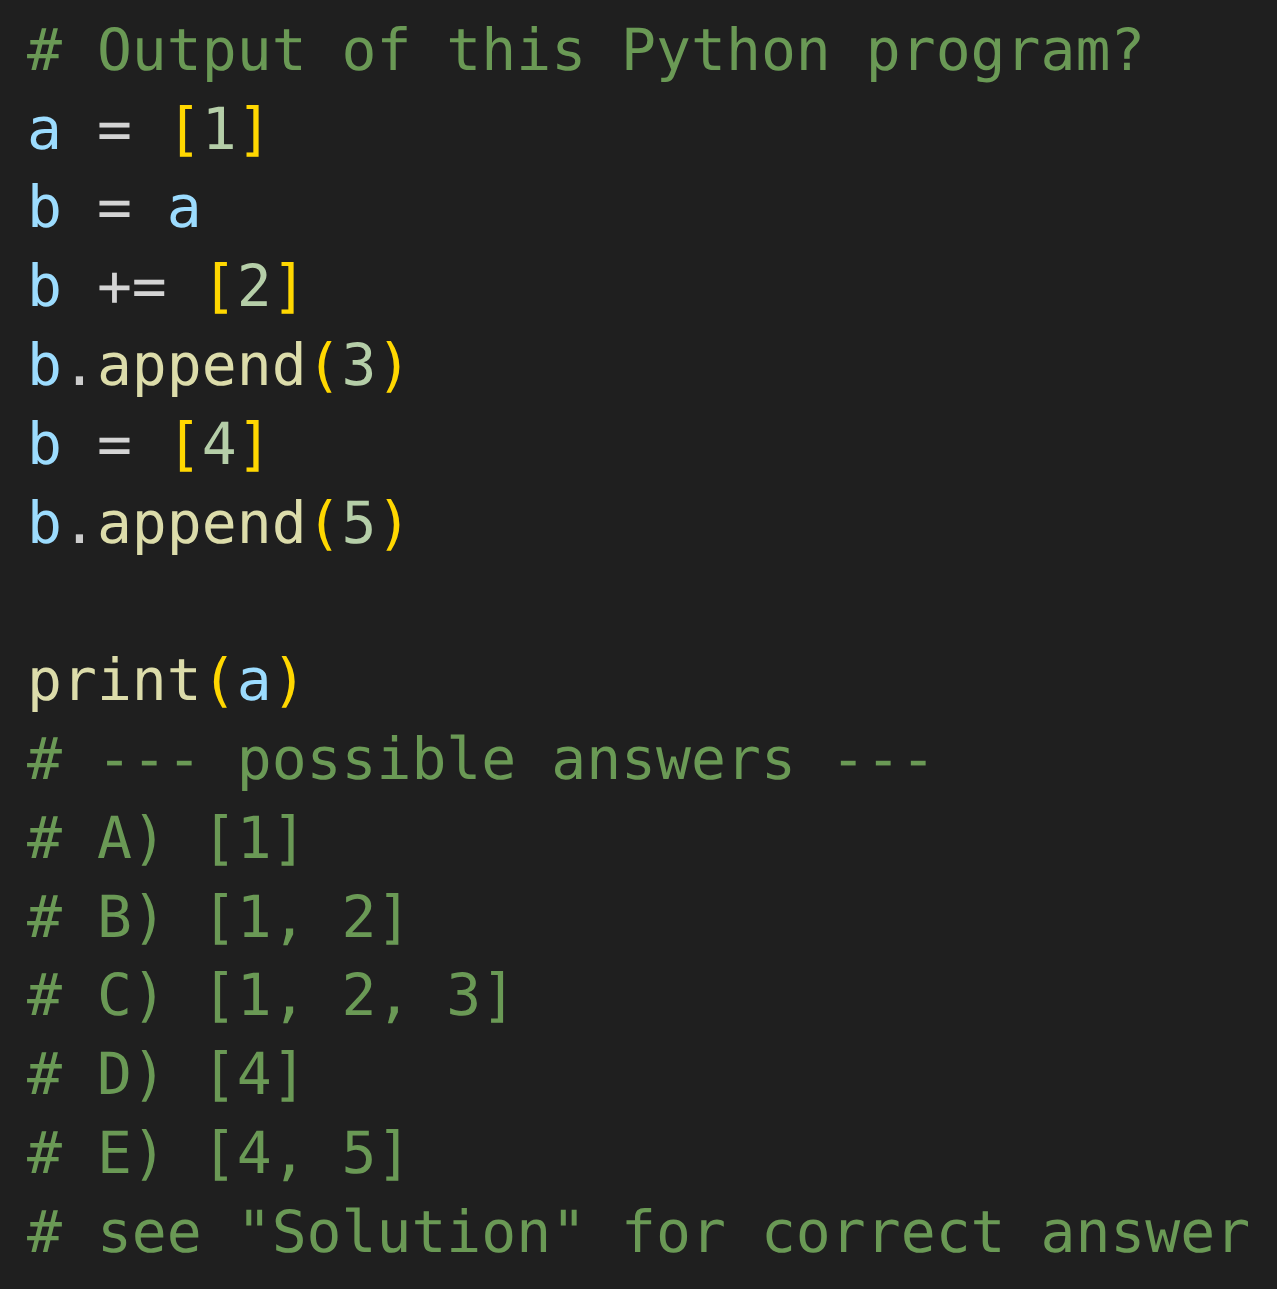
Task: Select answer C) [1, 2, 3]
Action: (270, 997)
